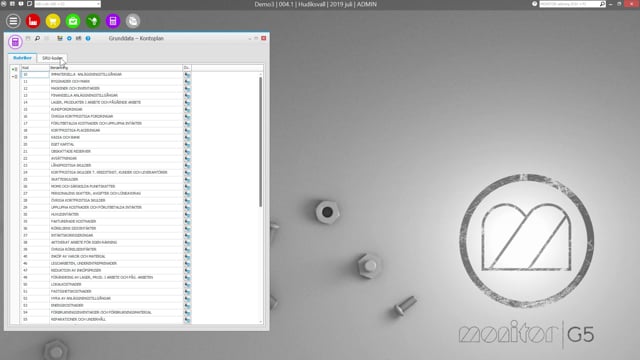Open document icon for row 14
The image size is (640, 360).
[187, 102]
